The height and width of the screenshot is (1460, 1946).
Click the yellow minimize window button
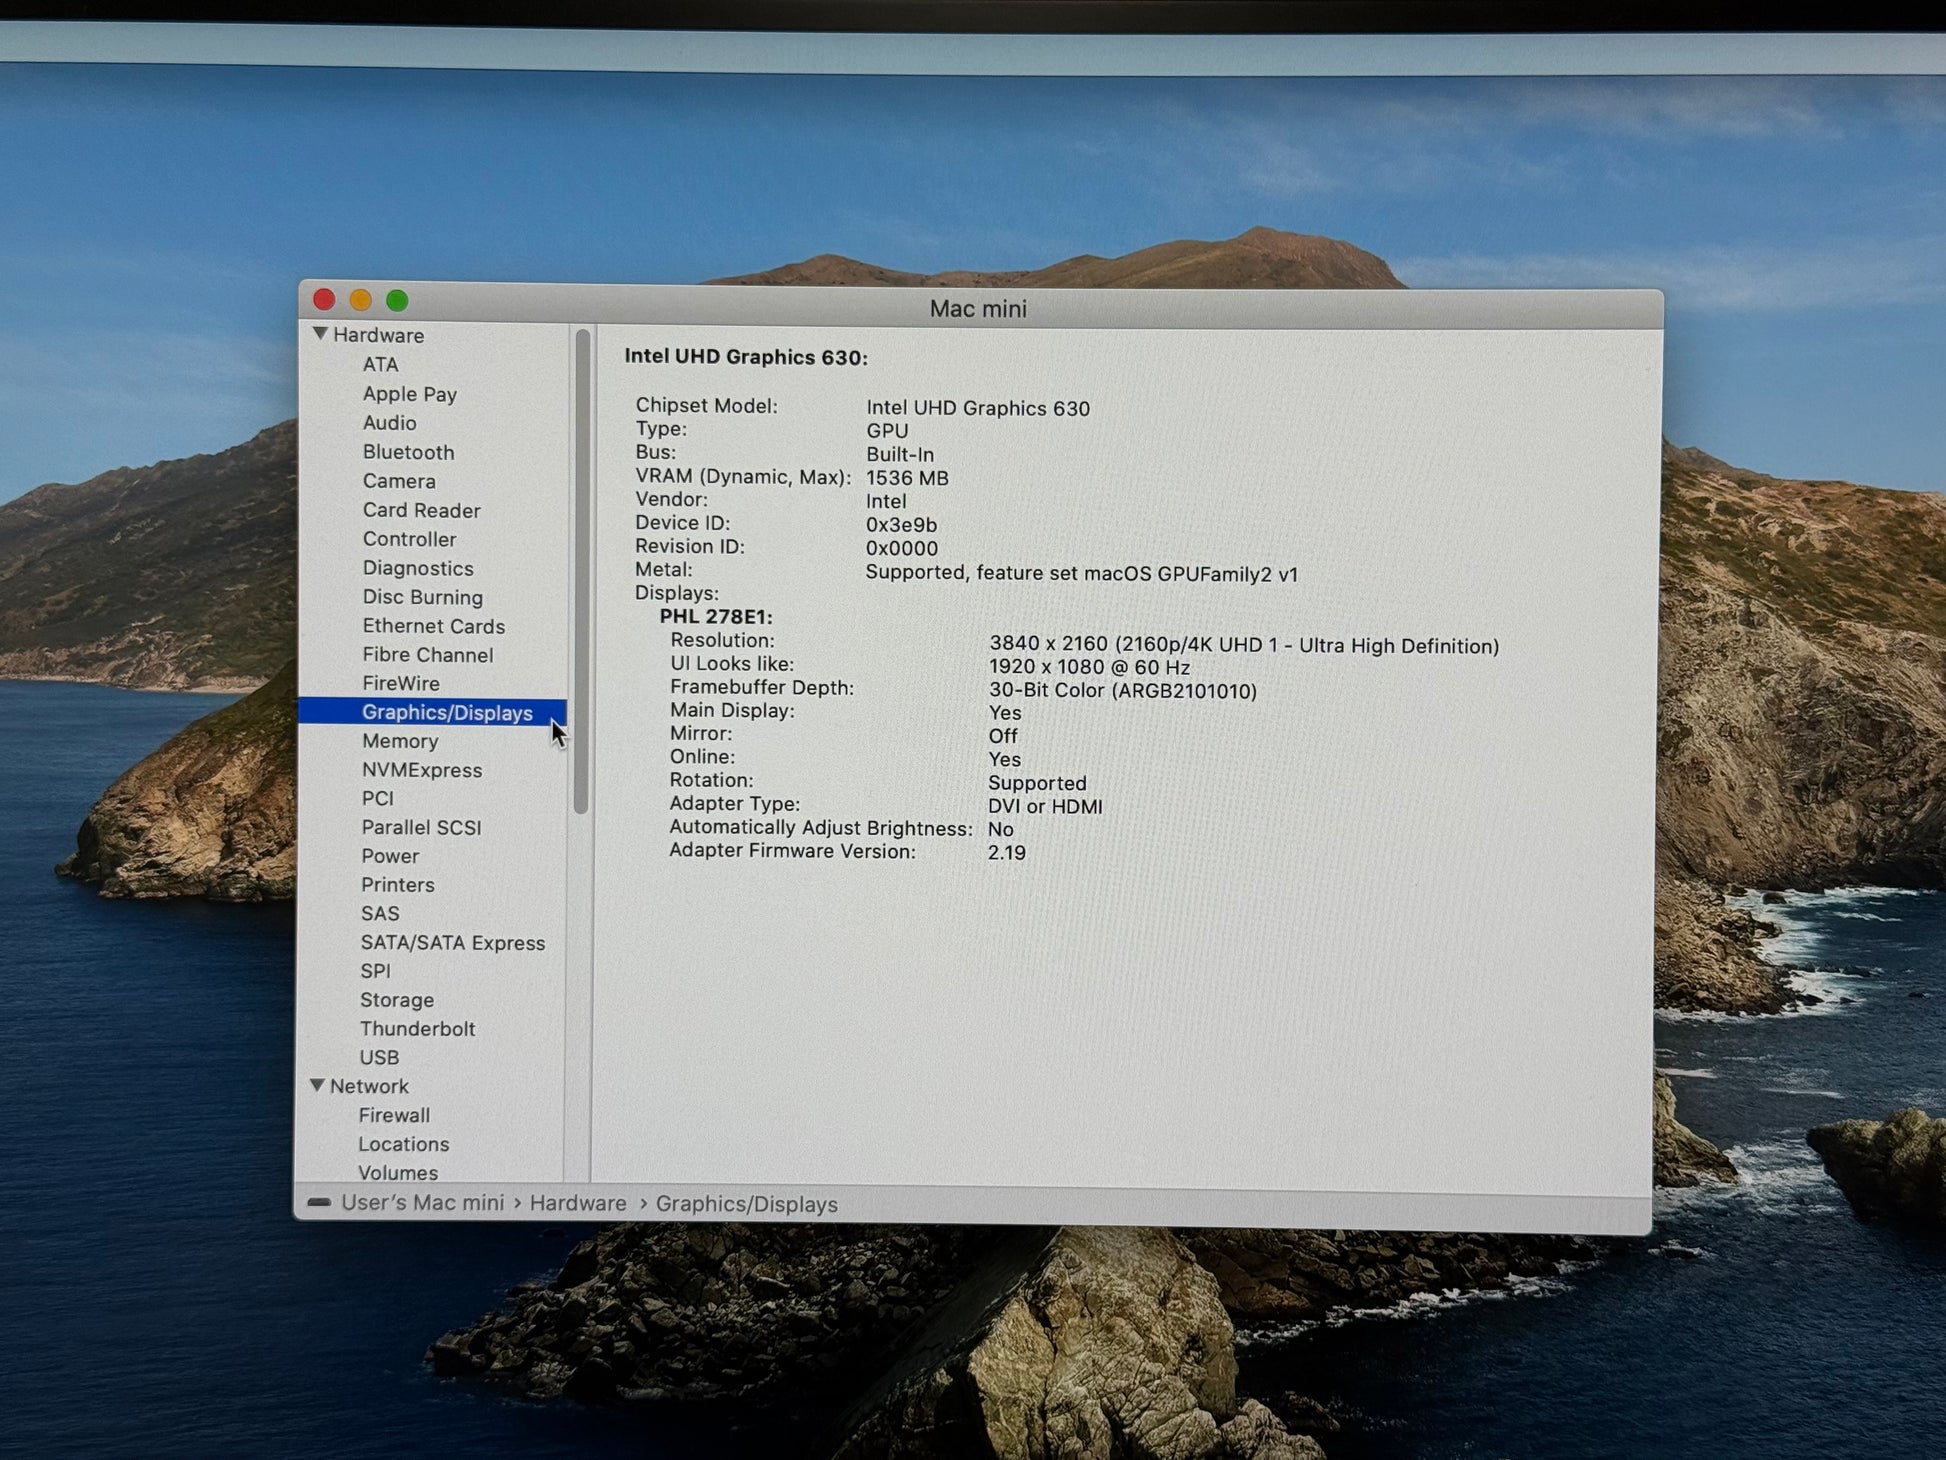pyautogui.click(x=361, y=300)
